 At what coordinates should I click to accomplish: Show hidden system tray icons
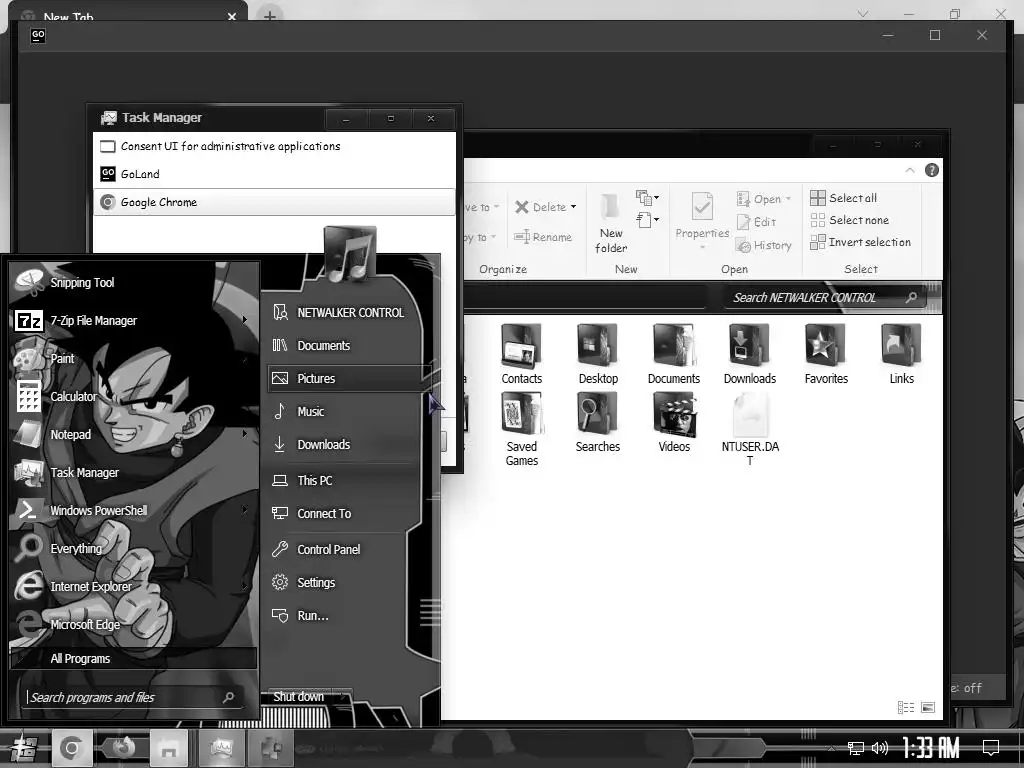click(831, 748)
